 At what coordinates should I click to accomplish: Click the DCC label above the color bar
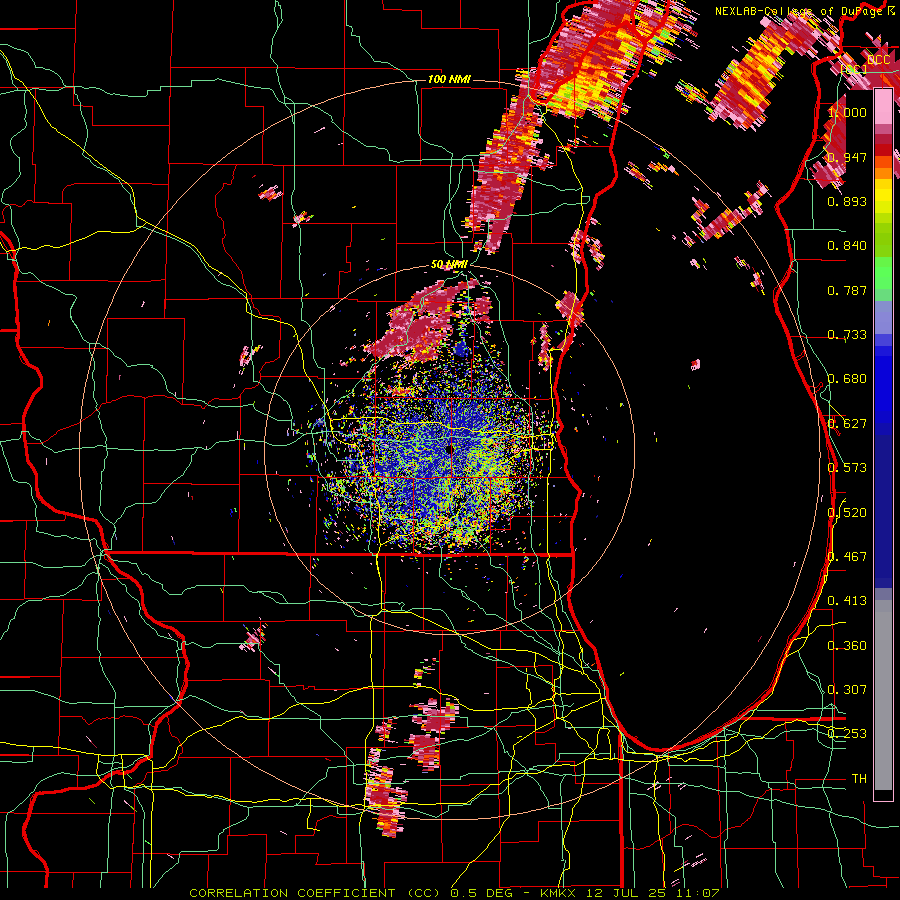tap(879, 60)
